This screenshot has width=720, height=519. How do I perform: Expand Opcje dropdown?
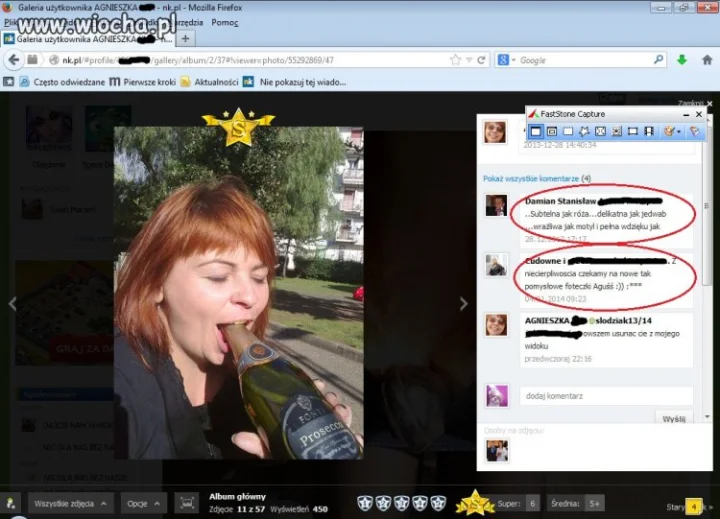143,504
